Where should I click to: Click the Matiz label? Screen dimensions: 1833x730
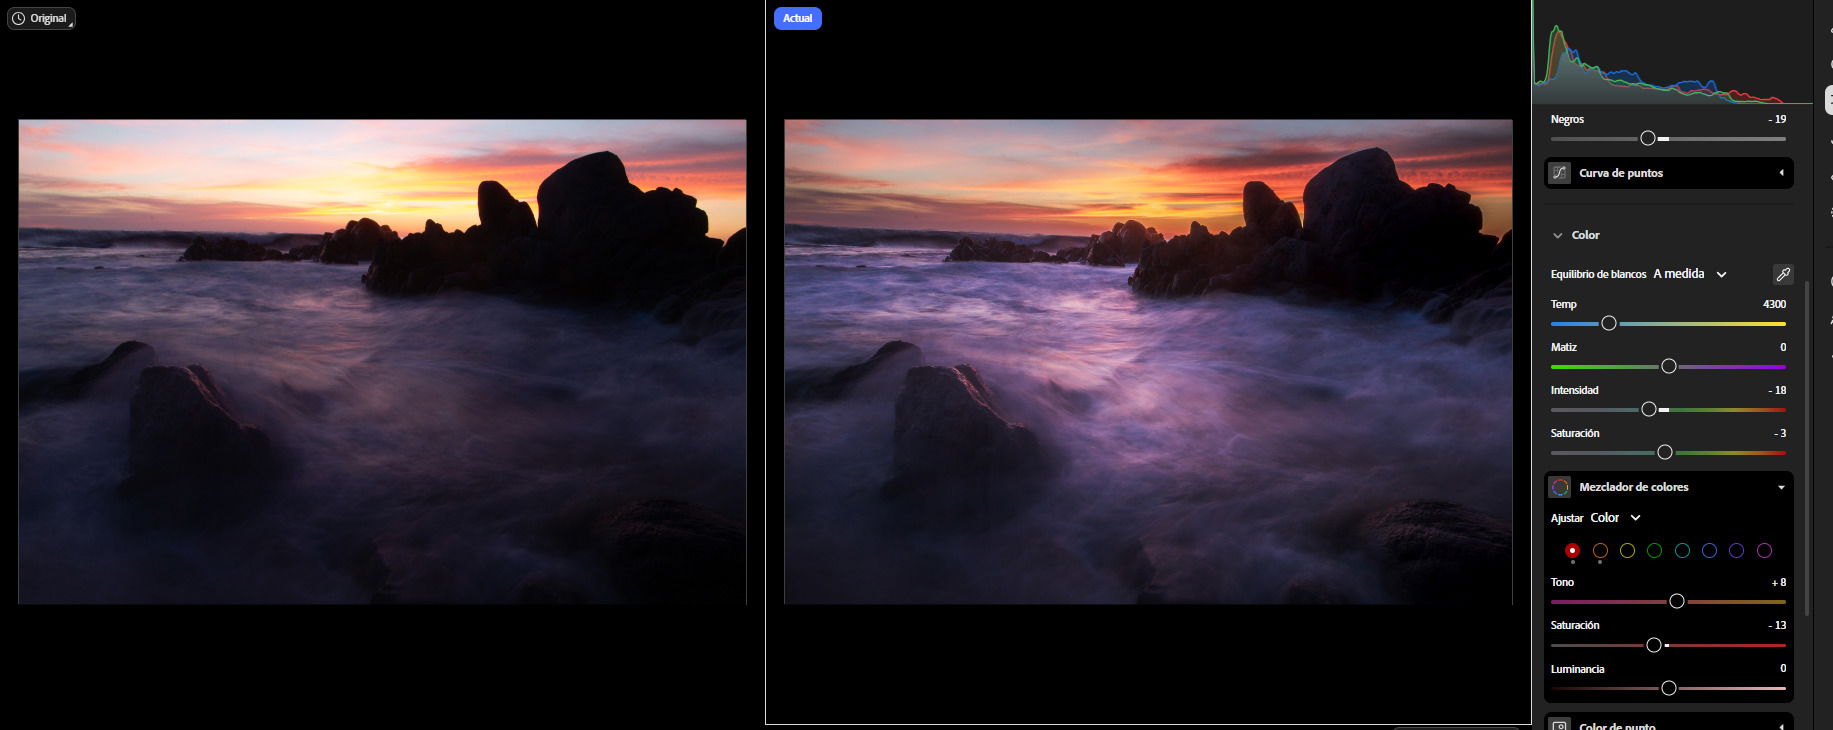[1564, 347]
